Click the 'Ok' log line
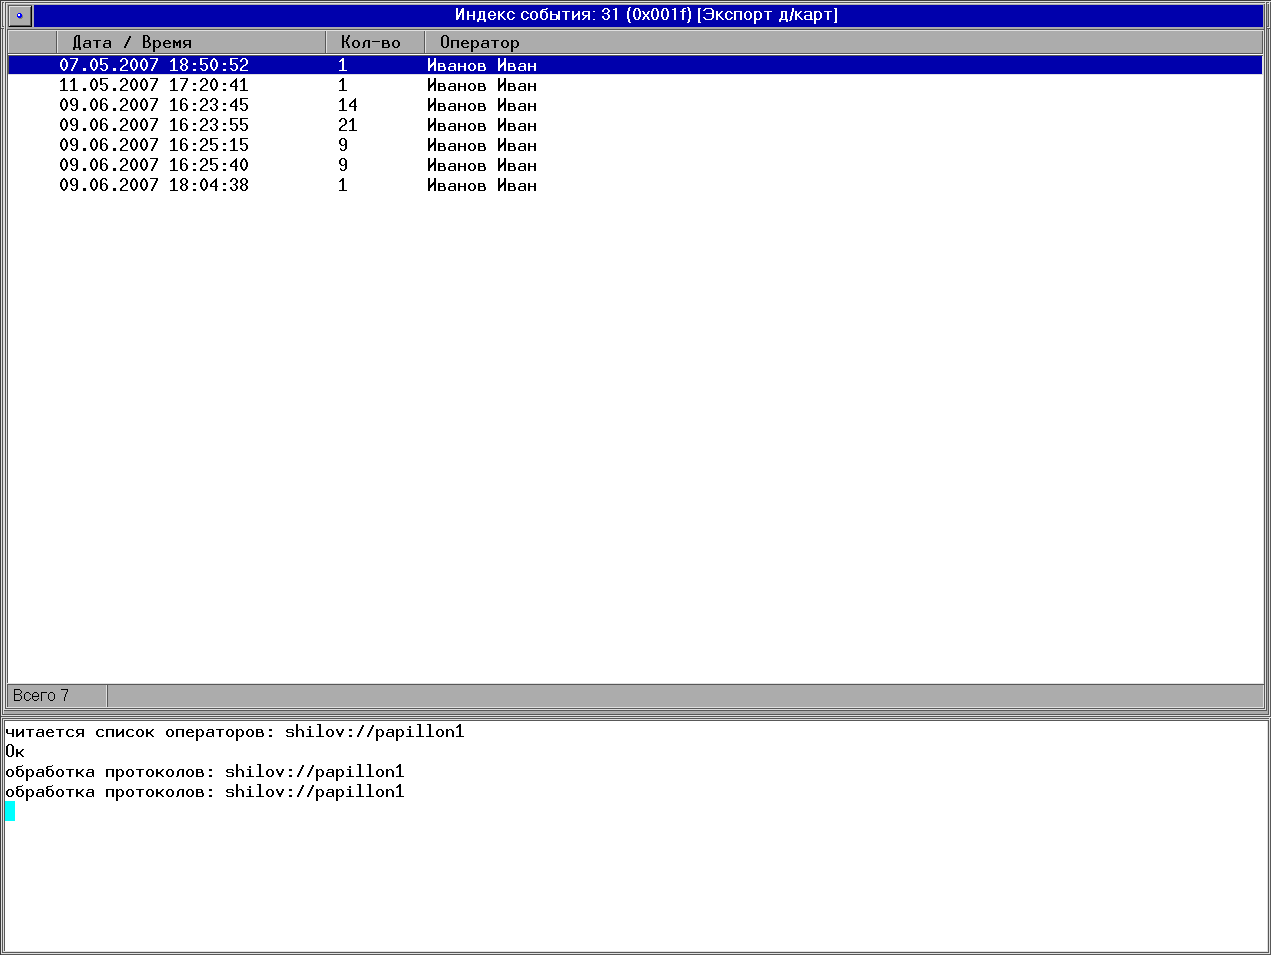 (15, 752)
